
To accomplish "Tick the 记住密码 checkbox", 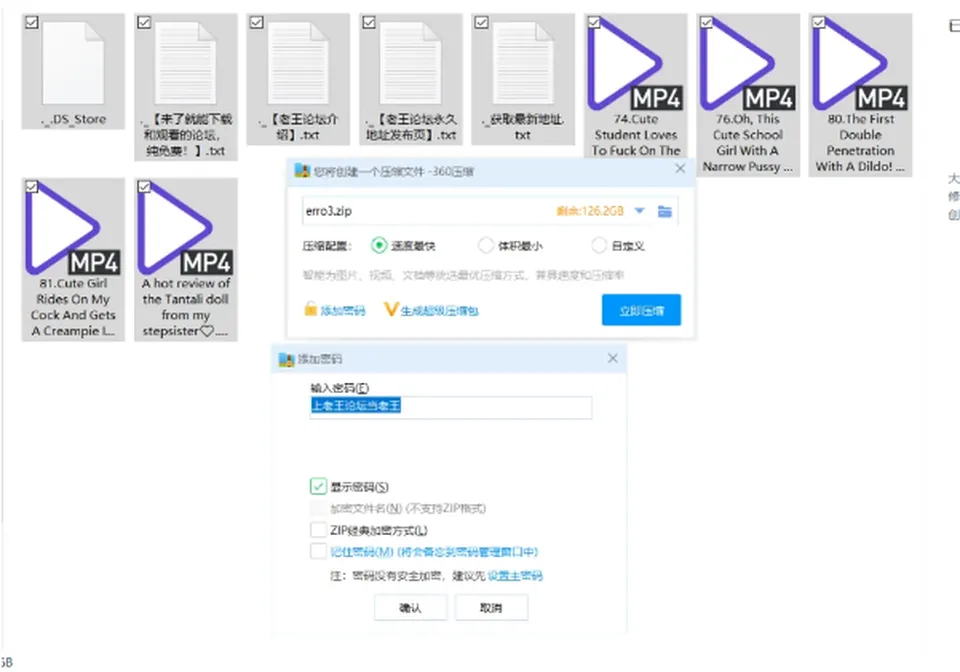I will (x=318, y=551).
